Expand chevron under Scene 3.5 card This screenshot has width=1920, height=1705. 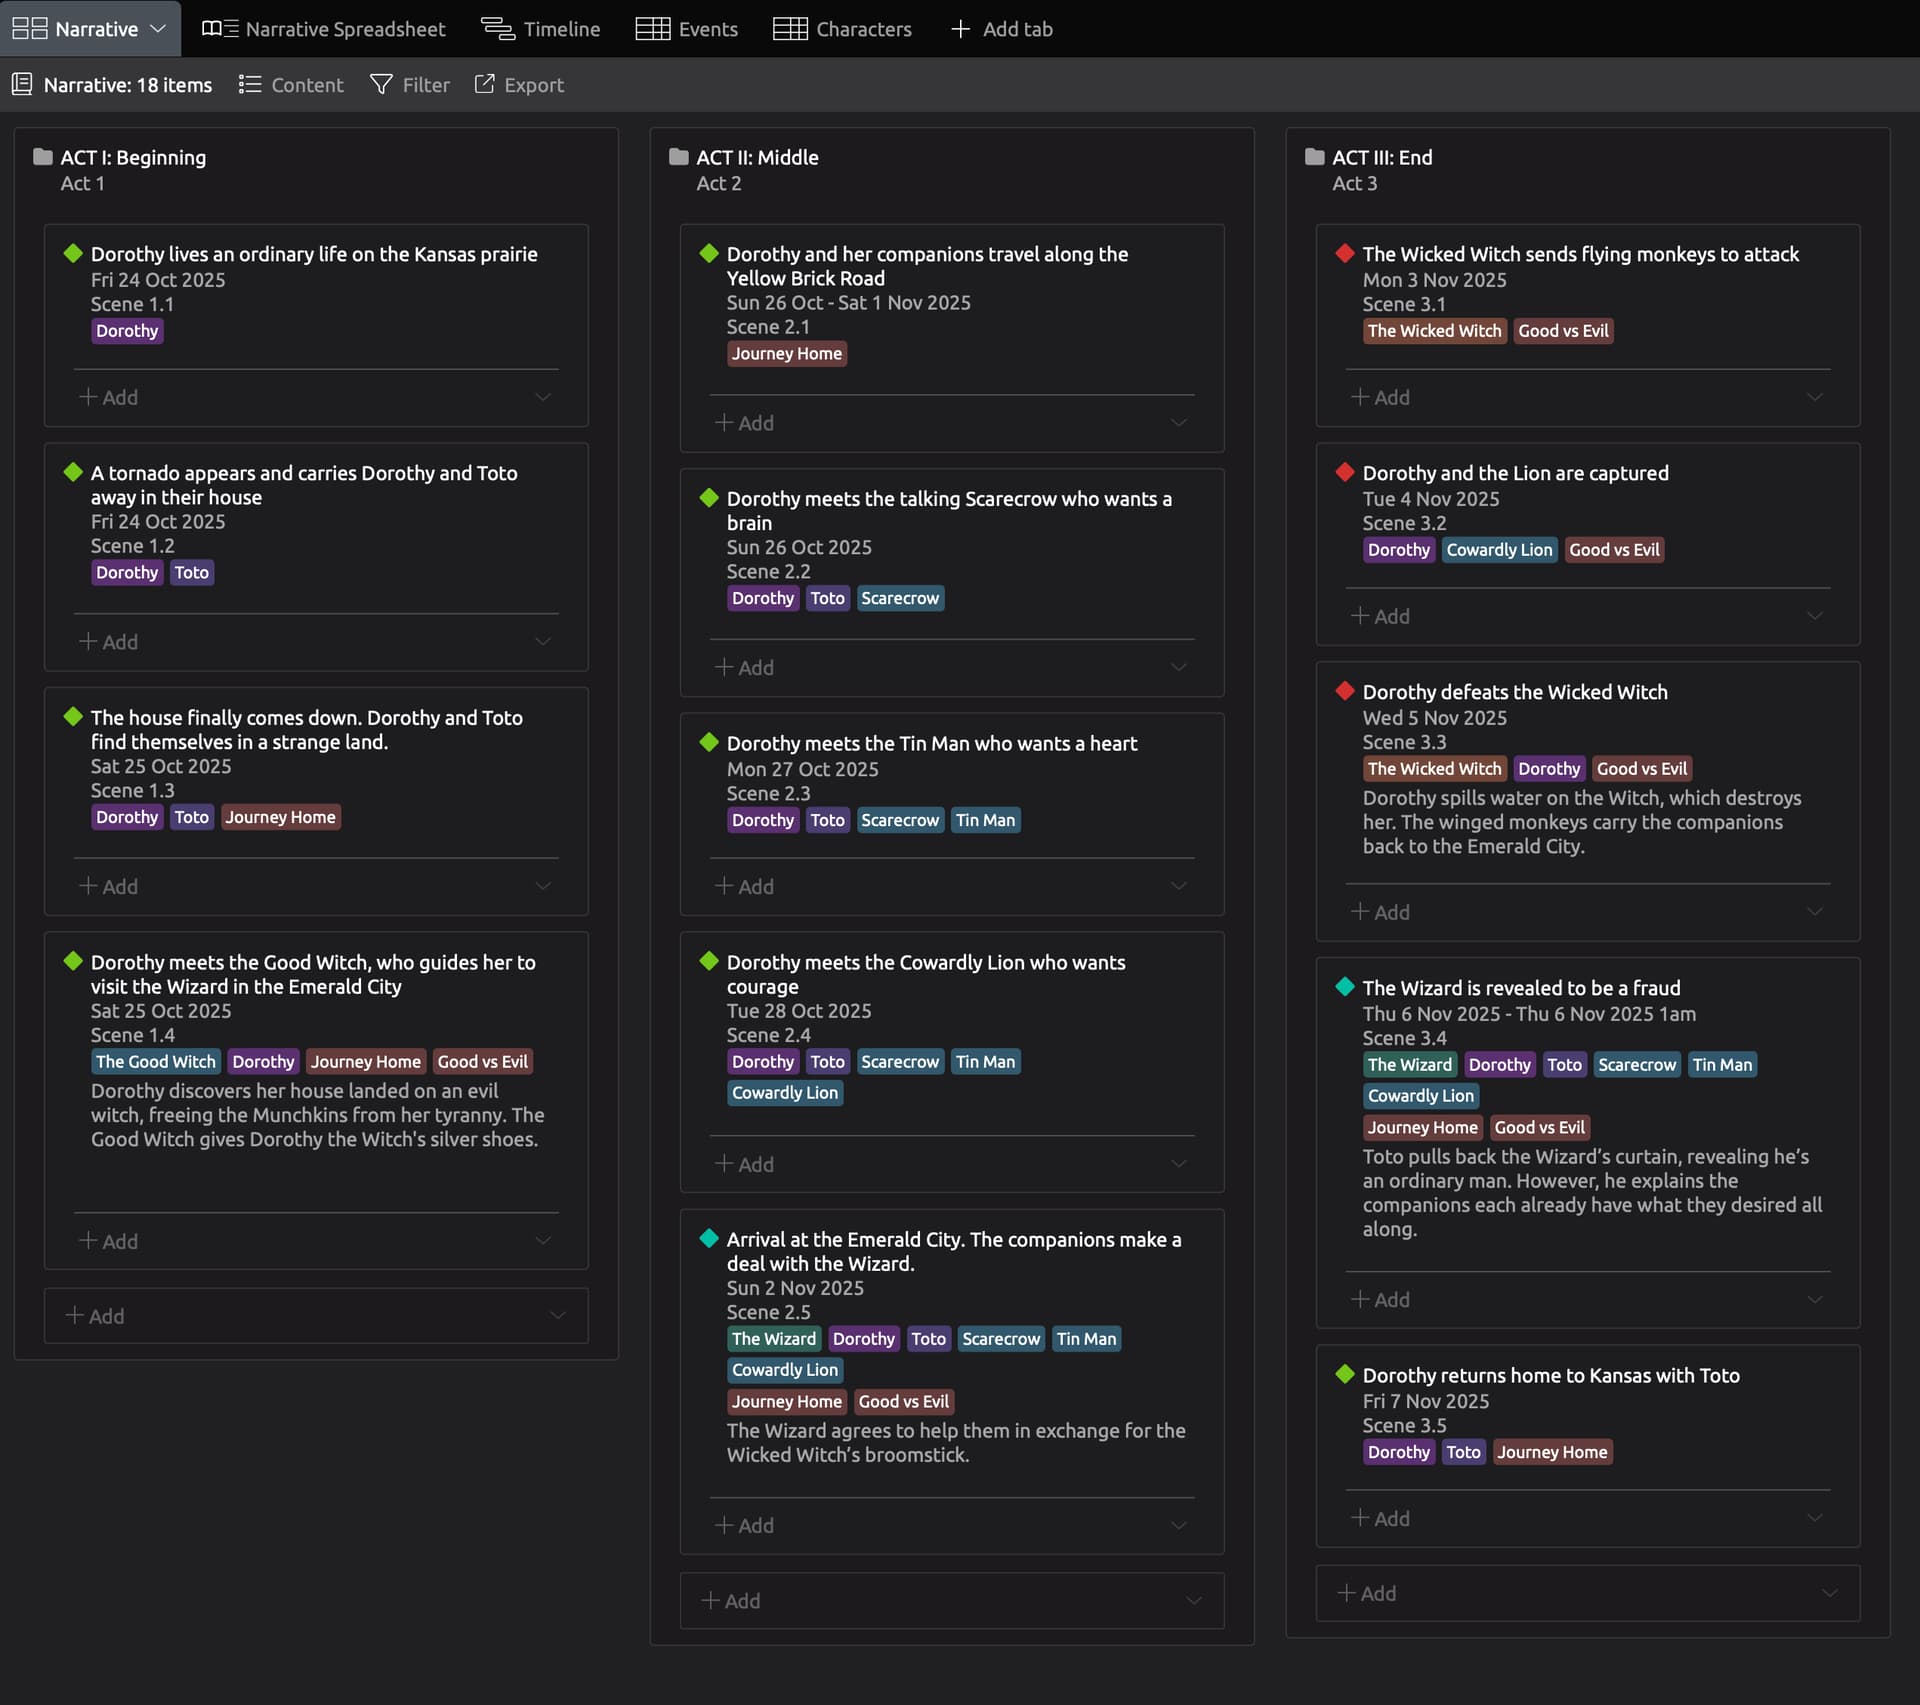pos(1815,1518)
